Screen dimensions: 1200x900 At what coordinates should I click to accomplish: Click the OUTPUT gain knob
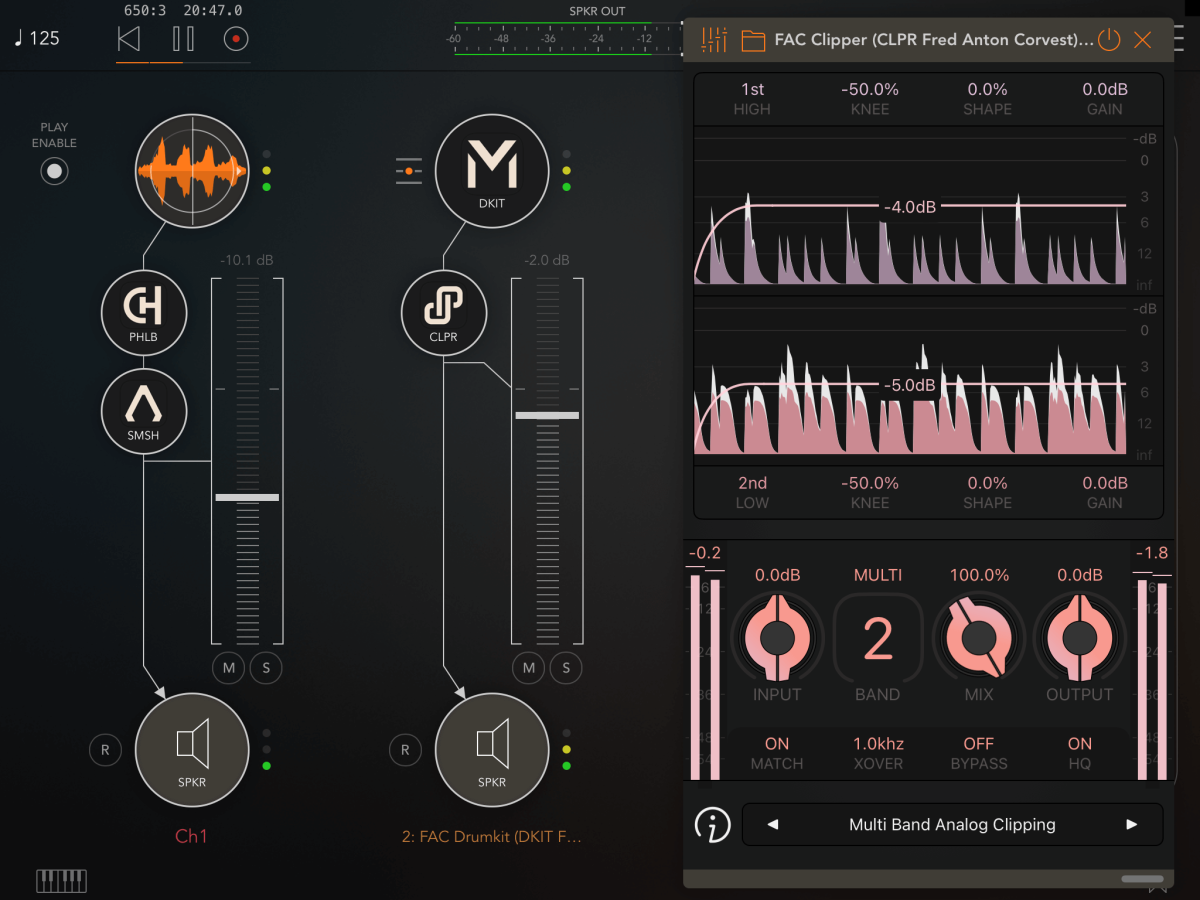coord(1079,637)
